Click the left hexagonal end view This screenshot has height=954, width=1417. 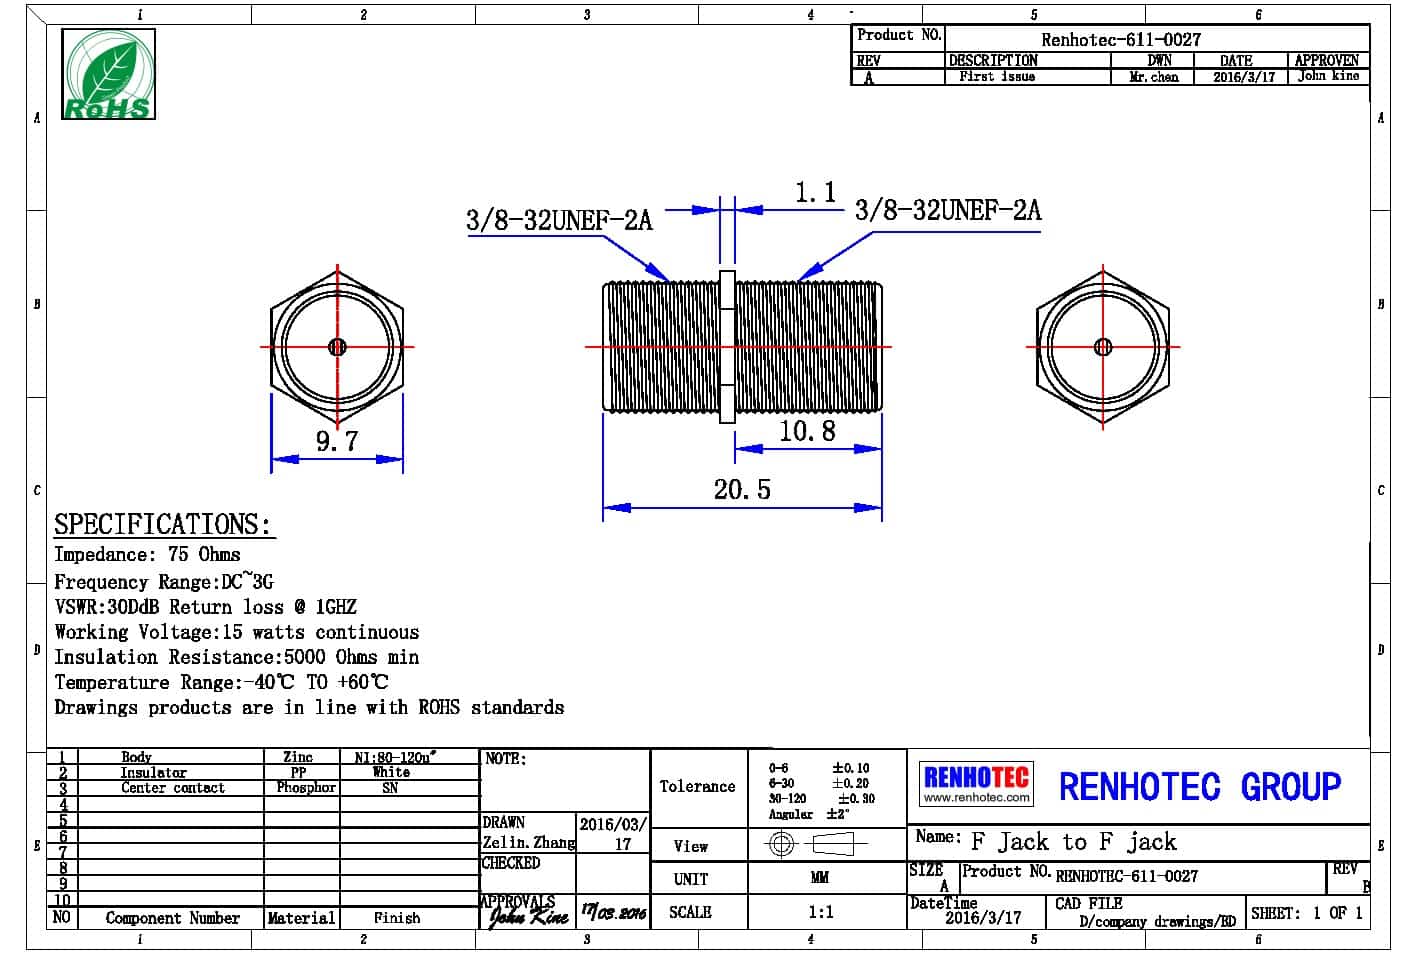337,347
